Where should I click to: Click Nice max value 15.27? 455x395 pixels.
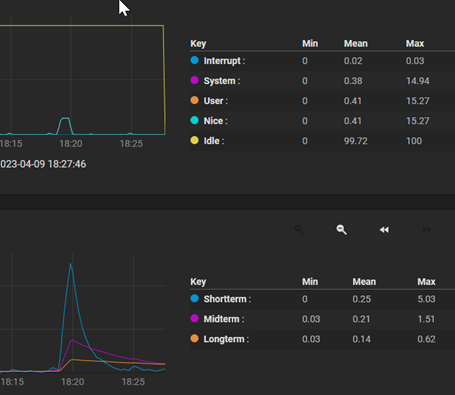point(418,121)
